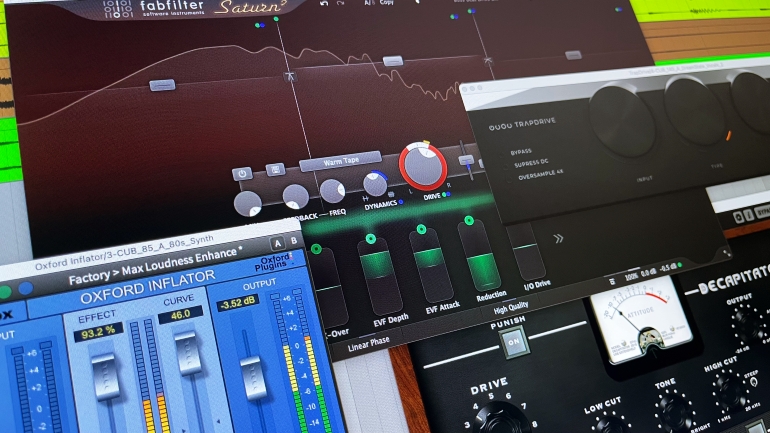
Task: Select the right Saturn band level handle
Action: click(x=573, y=55)
